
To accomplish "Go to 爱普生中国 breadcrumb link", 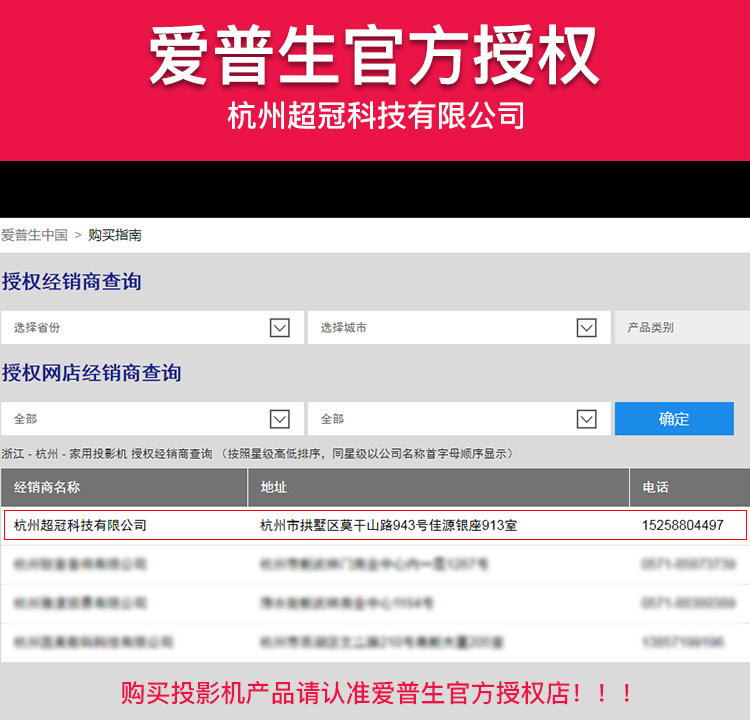I will point(34,235).
